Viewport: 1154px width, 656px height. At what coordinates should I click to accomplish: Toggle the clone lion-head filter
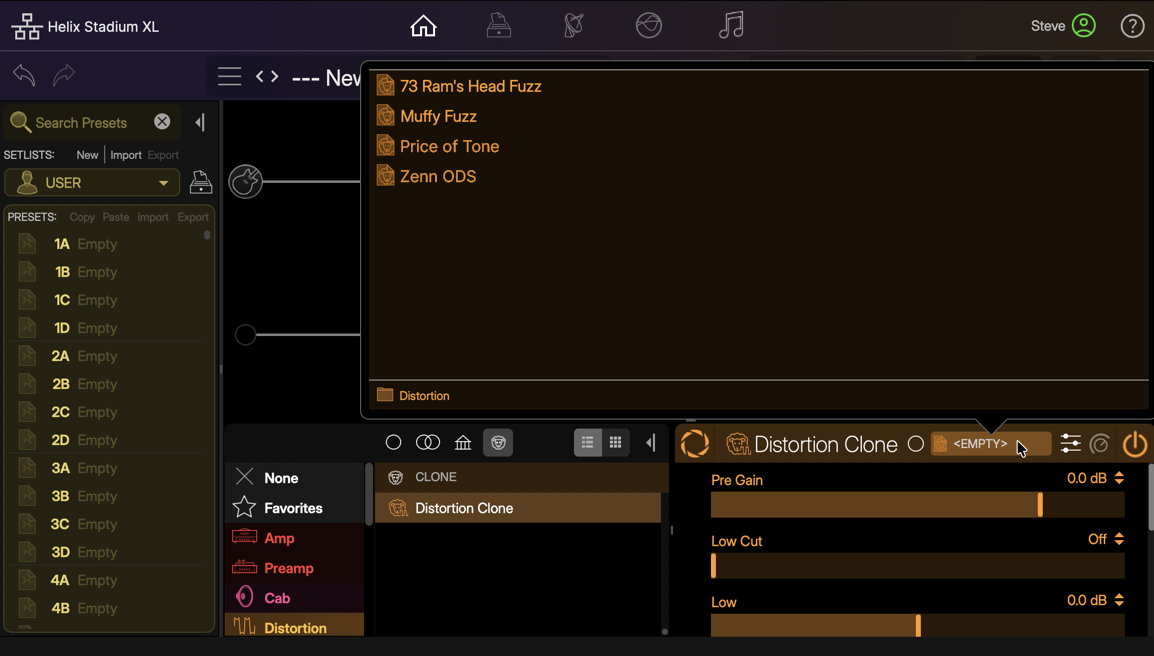tap(498, 442)
